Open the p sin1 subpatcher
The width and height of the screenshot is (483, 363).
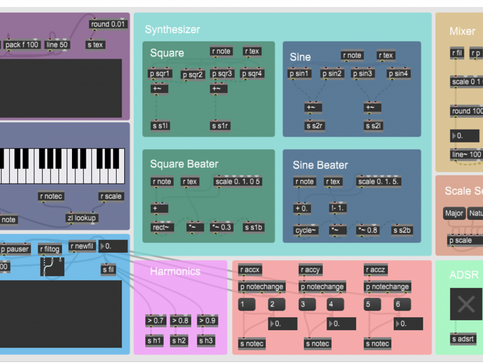(x=299, y=74)
